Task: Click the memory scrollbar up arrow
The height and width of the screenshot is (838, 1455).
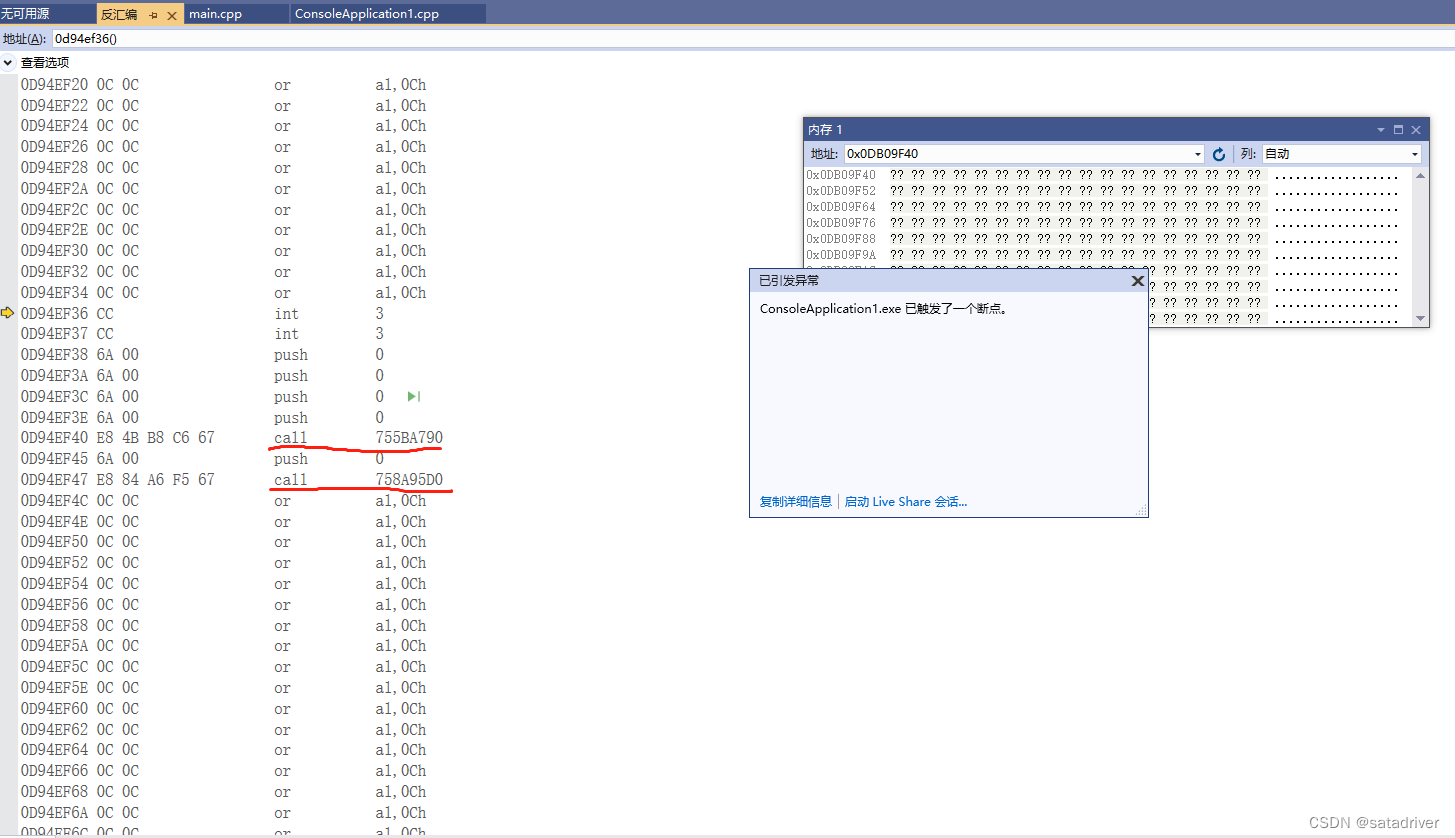Action: [x=1421, y=175]
